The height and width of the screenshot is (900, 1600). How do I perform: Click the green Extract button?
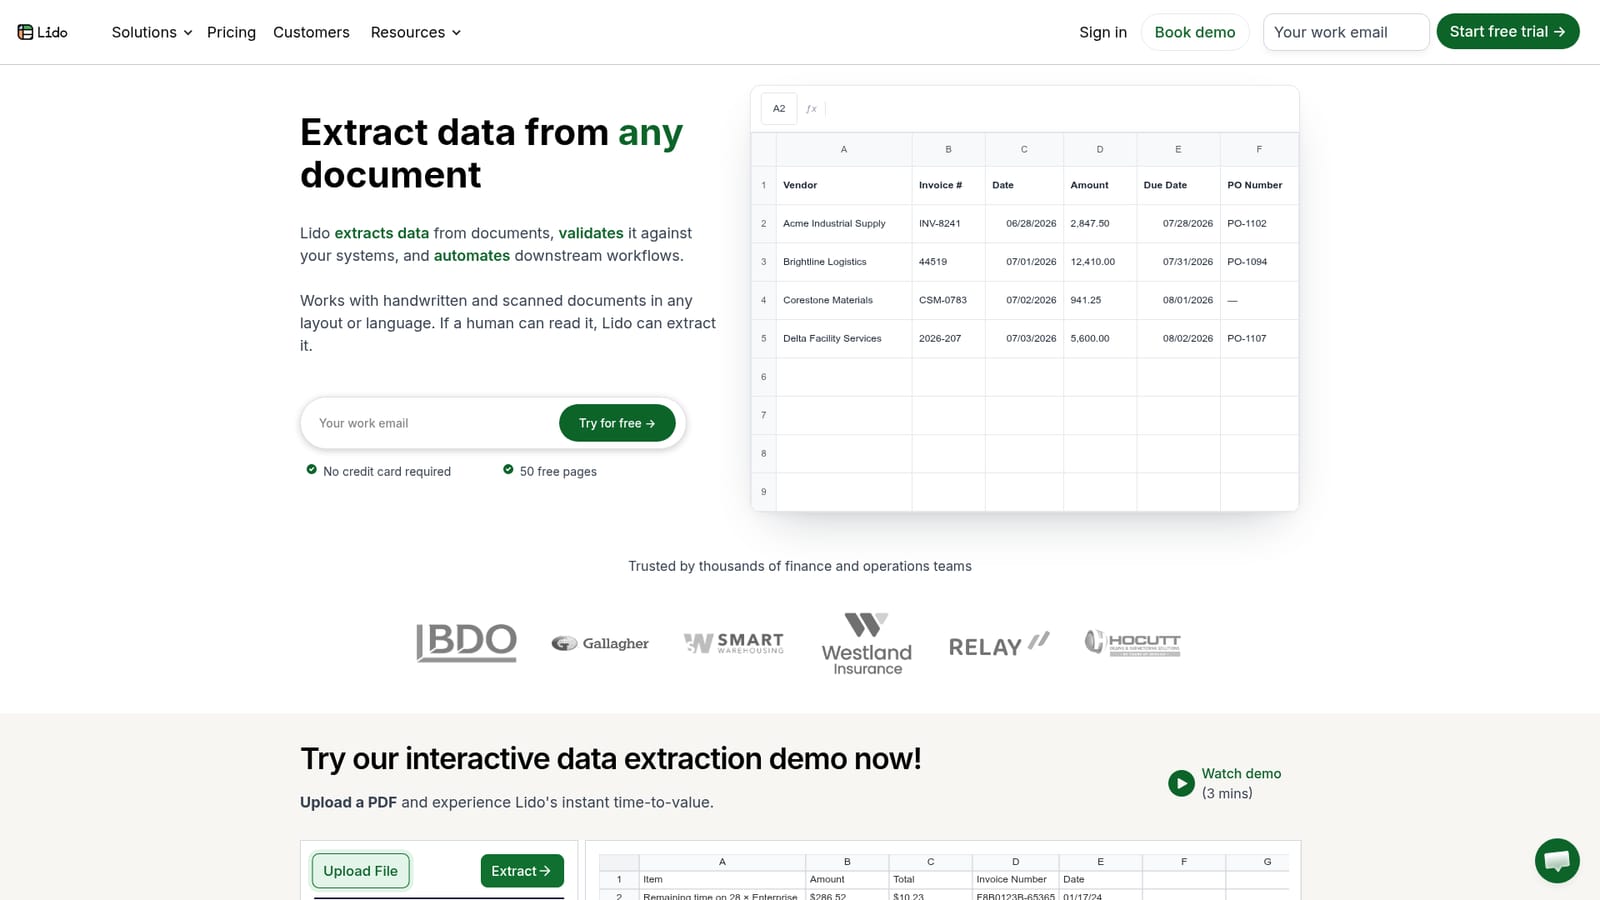(x=522, y=871)
